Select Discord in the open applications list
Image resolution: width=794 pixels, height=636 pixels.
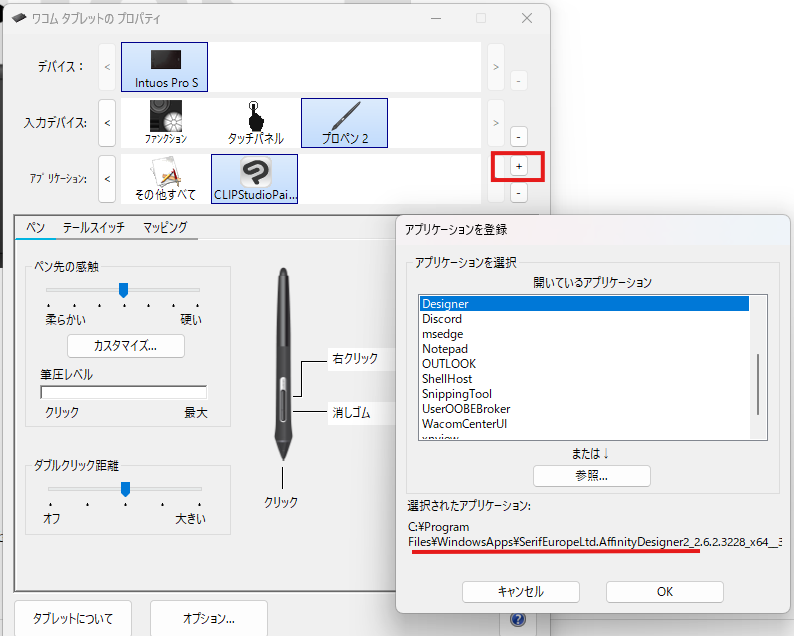tap(440, 319)
